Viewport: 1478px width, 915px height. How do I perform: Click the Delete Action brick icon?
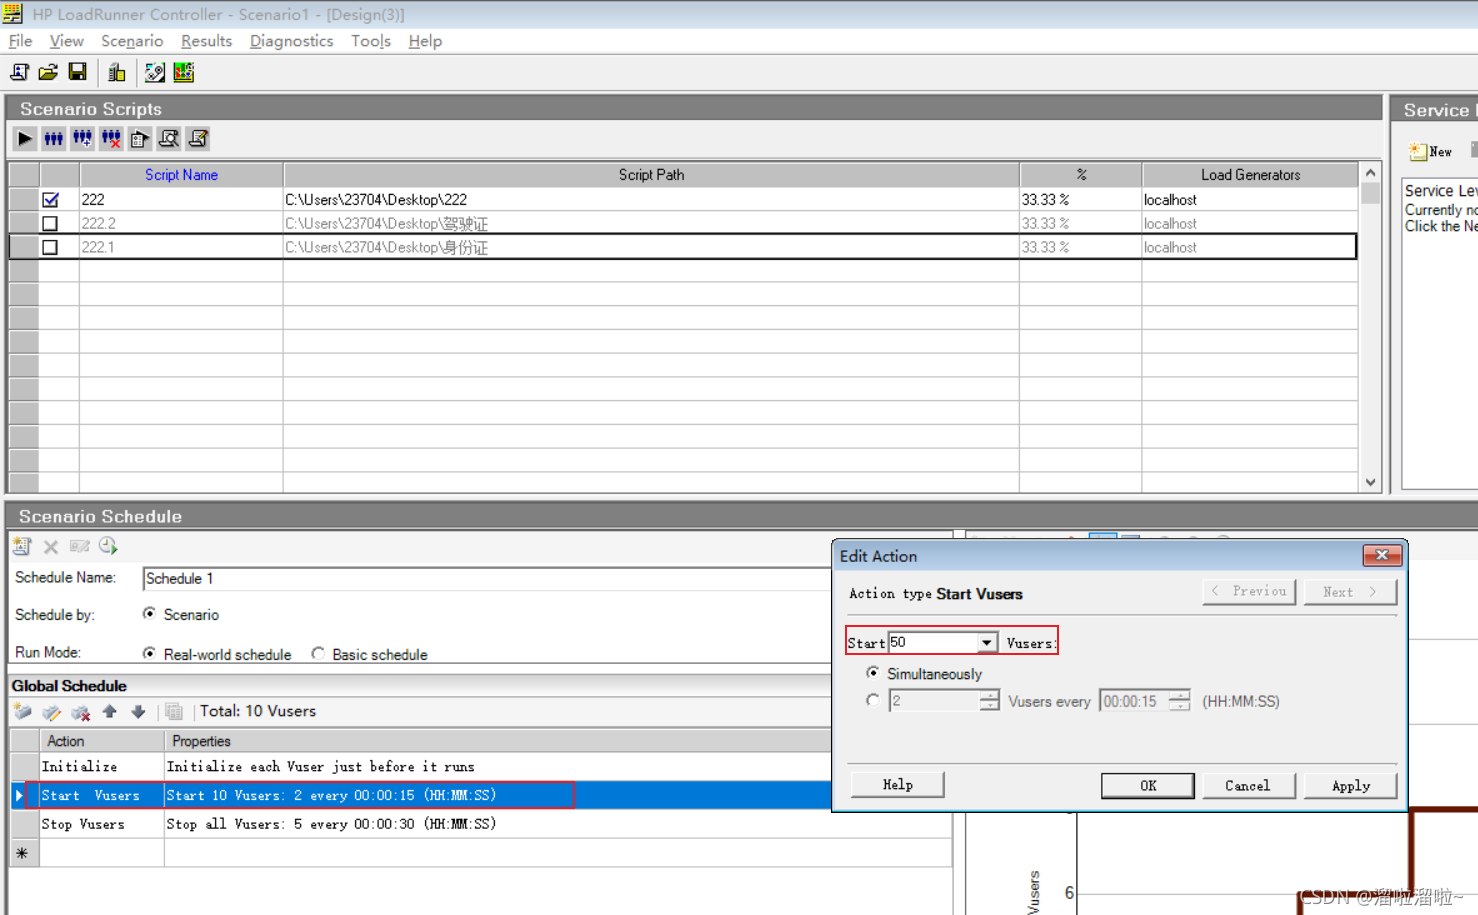click(80, 712)
